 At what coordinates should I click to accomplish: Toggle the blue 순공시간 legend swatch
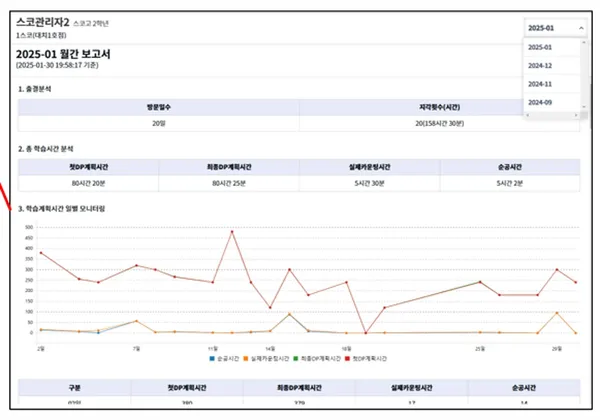212,359
